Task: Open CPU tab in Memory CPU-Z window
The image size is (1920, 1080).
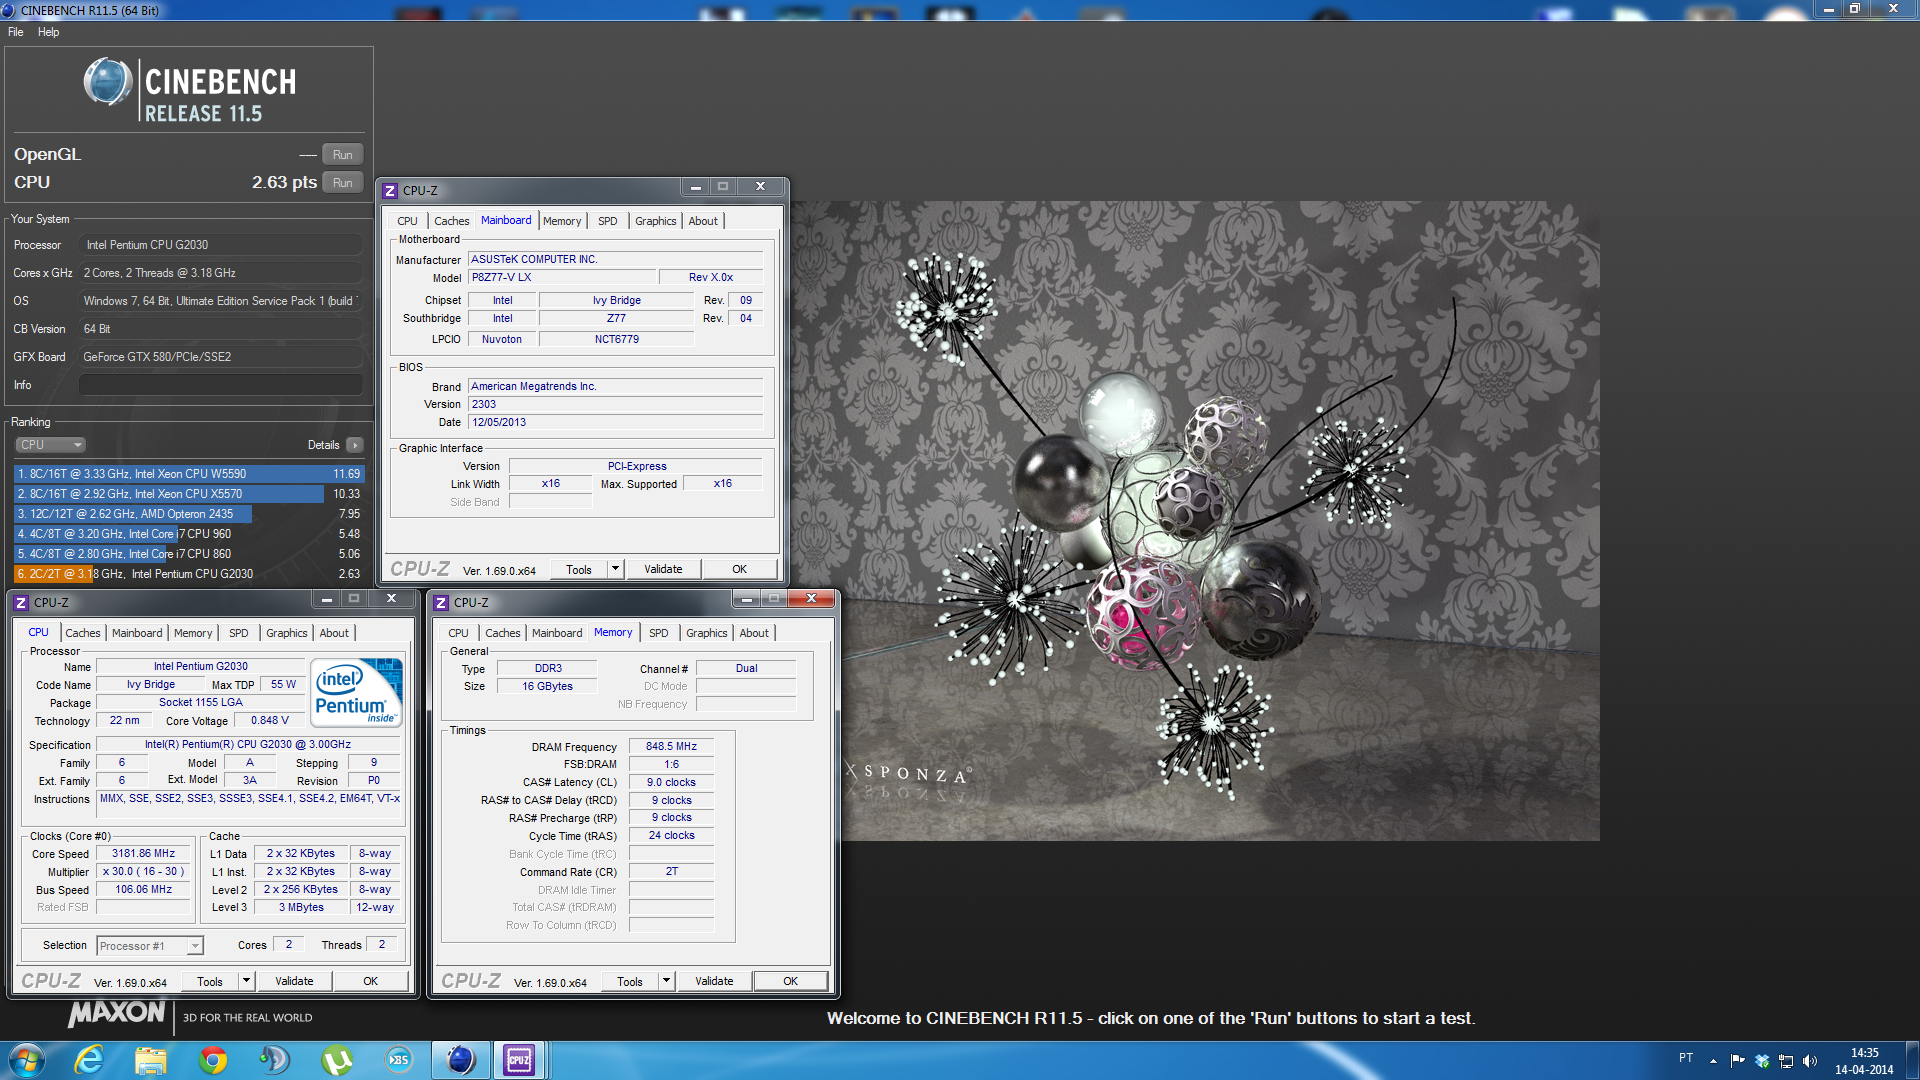Action: [x=458, y=633]
